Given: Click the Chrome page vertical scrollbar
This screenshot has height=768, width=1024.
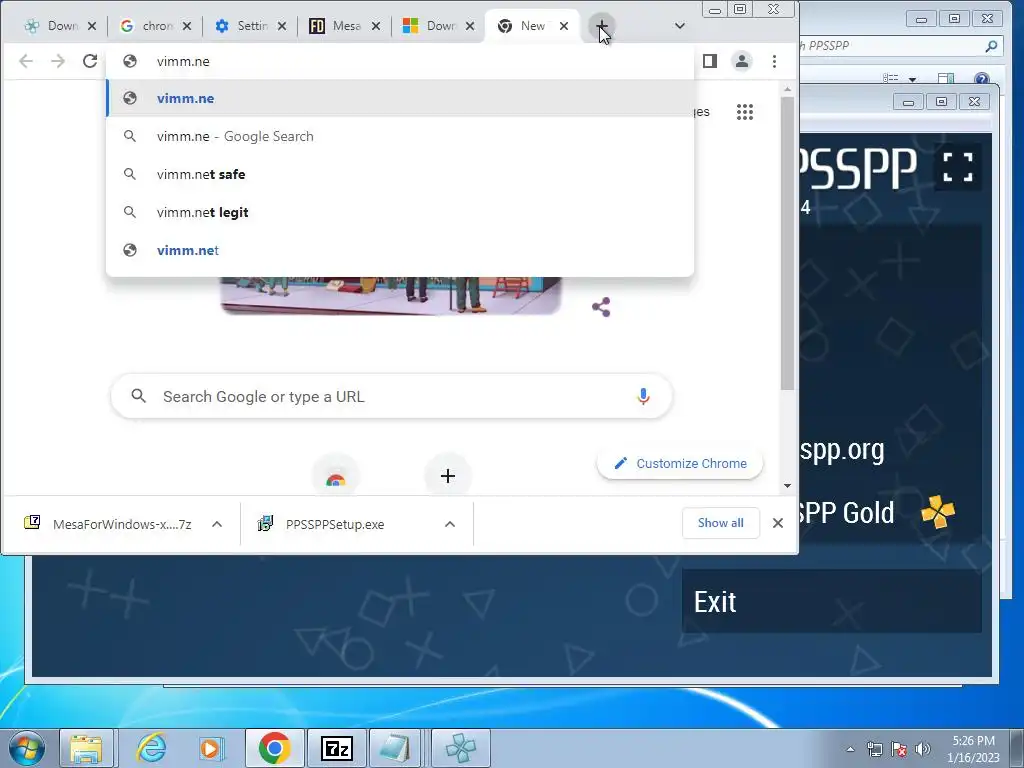Looking at the screenshot, I should click(787, 242).
